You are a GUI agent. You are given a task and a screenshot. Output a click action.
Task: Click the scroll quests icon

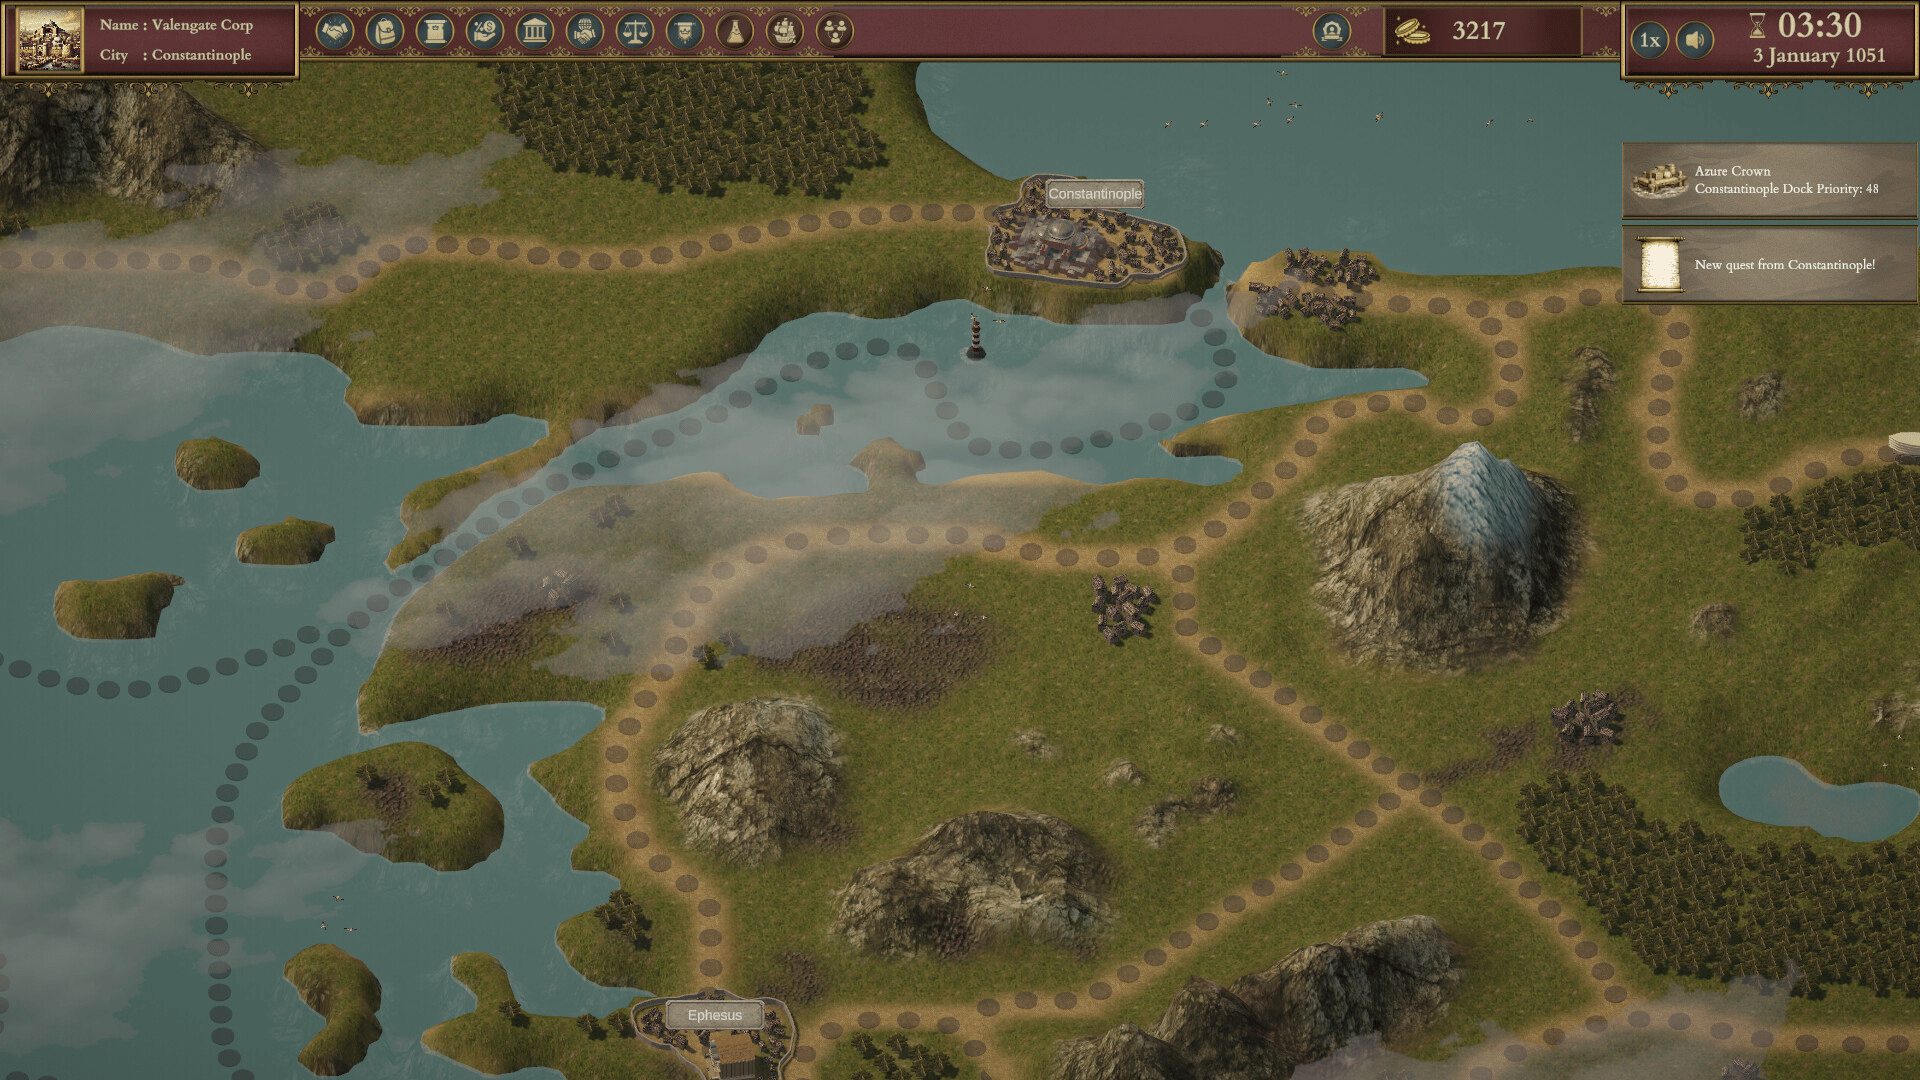(x=435, y=32)
